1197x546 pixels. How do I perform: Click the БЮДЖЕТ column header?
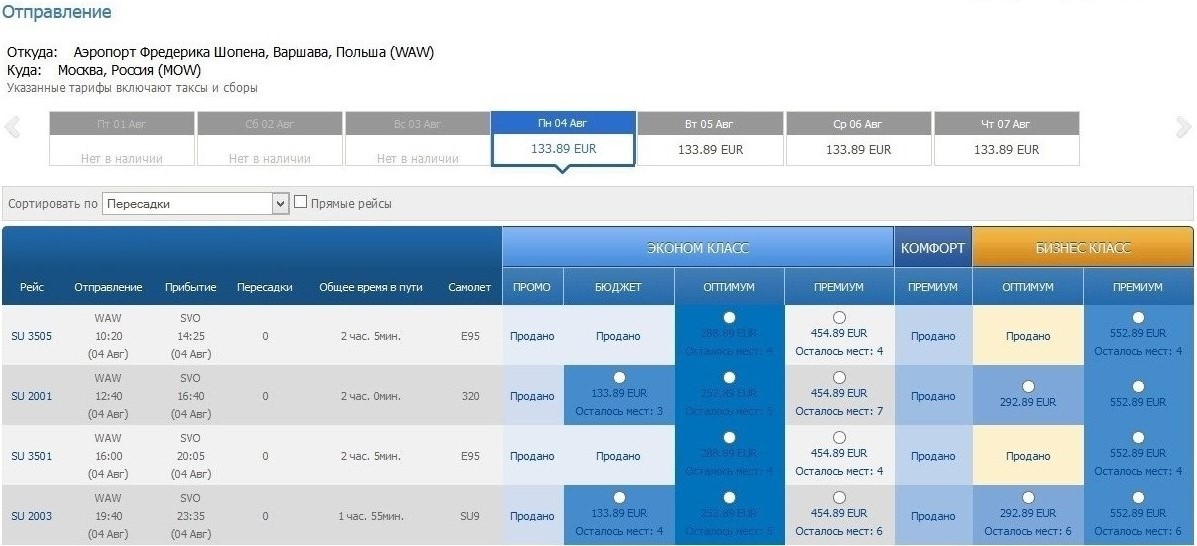(x=618, y=287)
